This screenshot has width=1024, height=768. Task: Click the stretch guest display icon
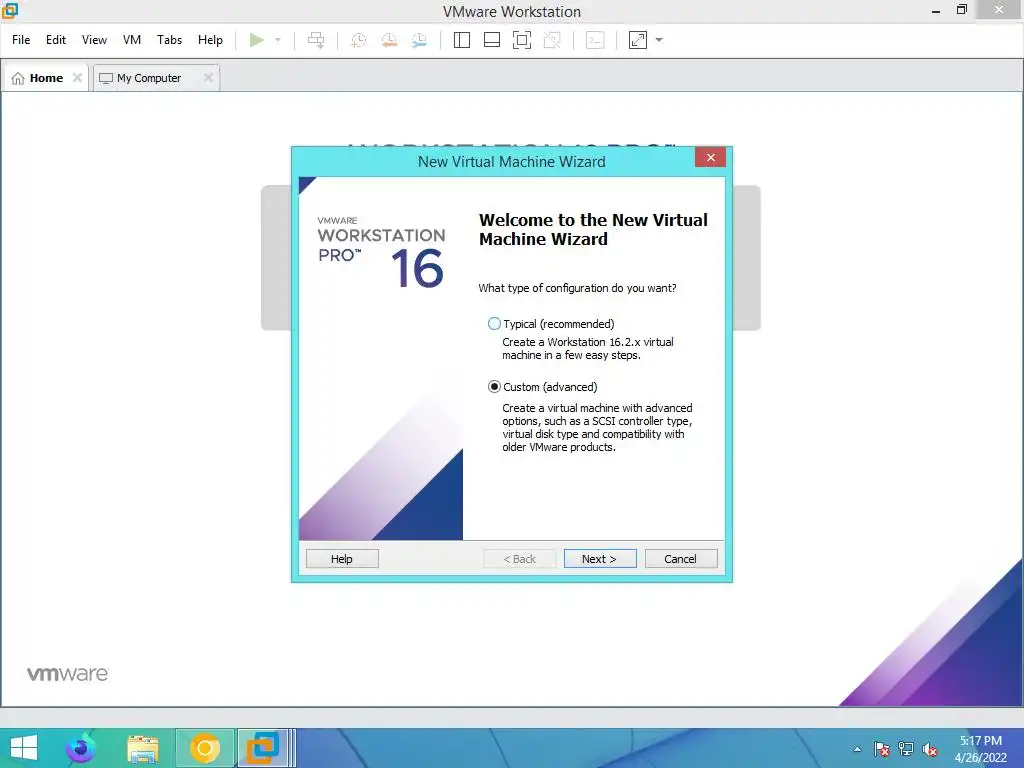pyautogui.click(x=637, y=40)
